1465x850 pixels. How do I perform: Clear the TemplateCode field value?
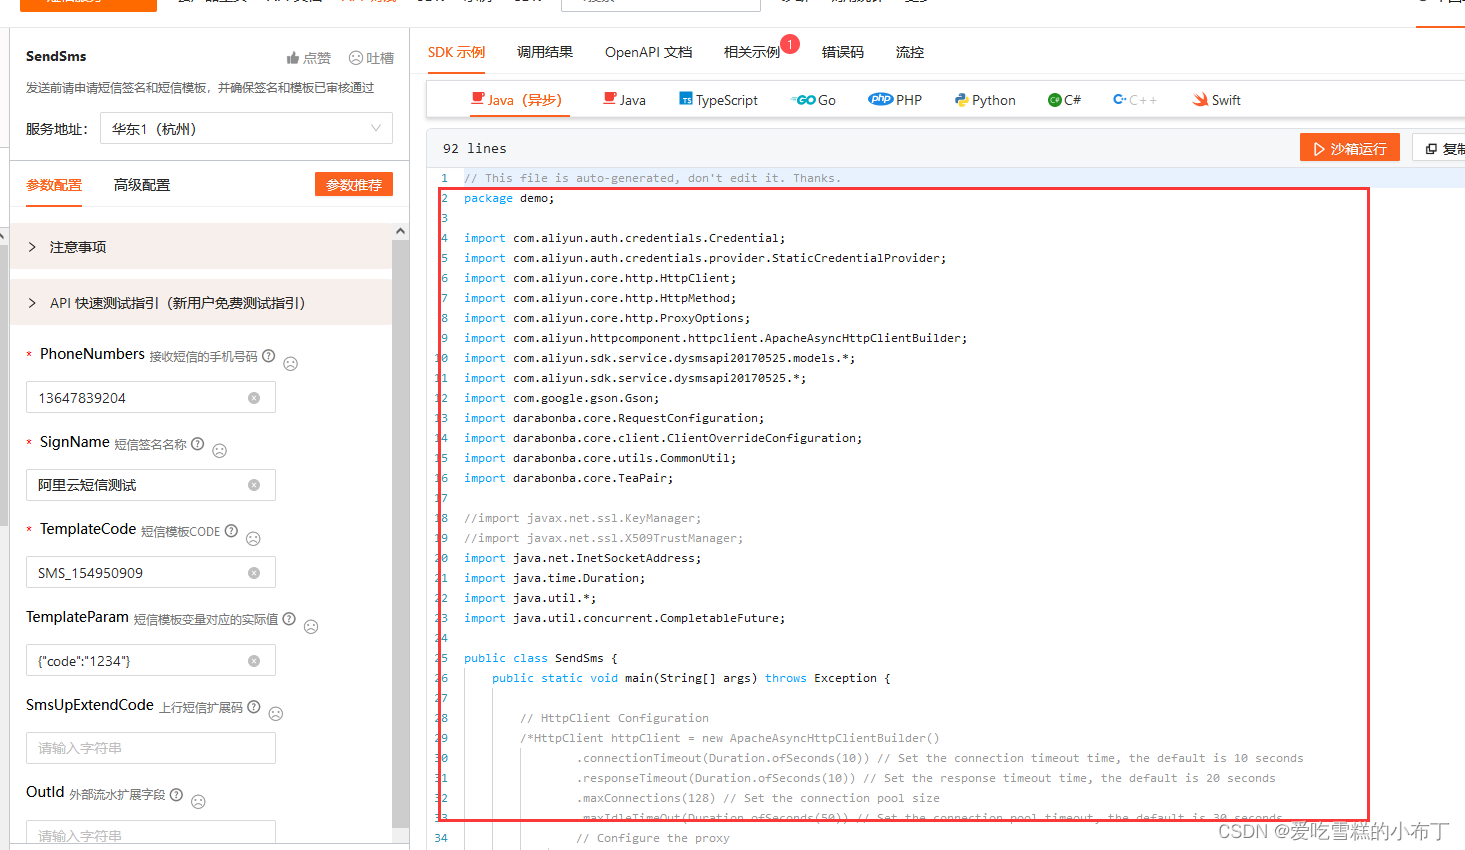(254, 573)
